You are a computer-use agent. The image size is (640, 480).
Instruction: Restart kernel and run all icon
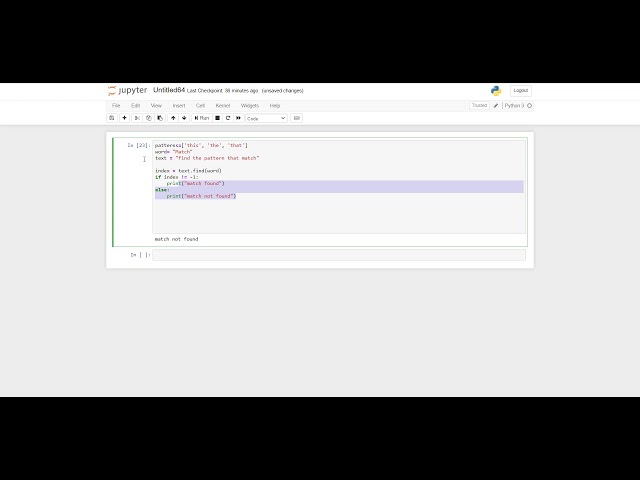point(238,118)
